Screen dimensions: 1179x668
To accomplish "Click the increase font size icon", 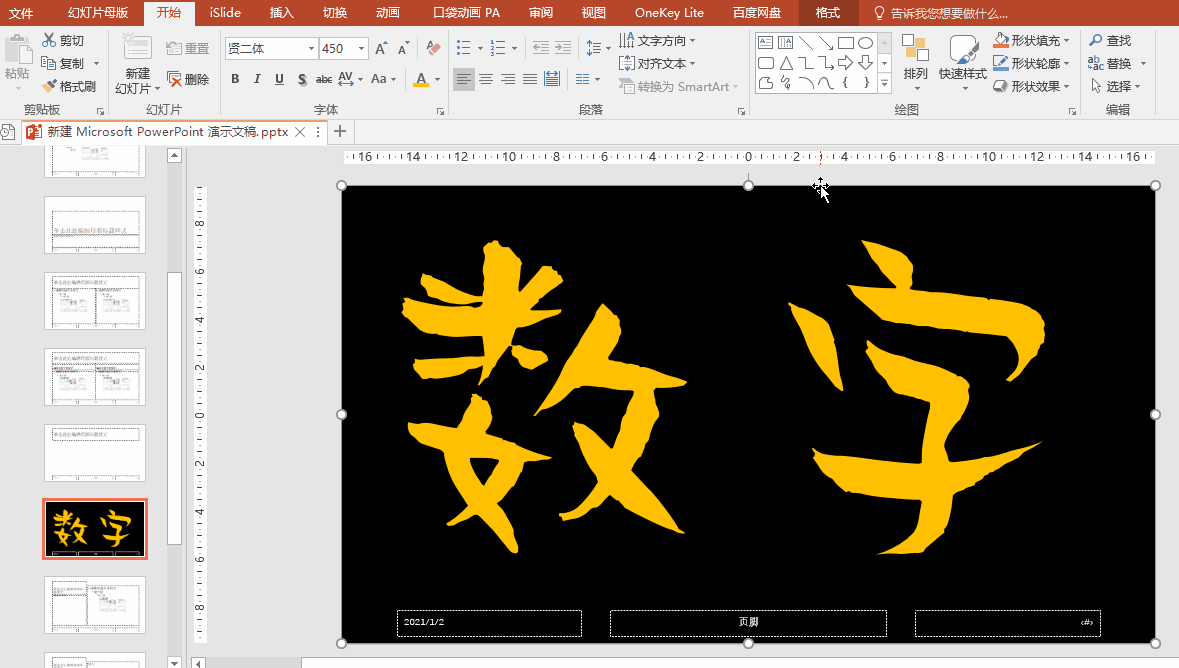I will coord(381,48).
